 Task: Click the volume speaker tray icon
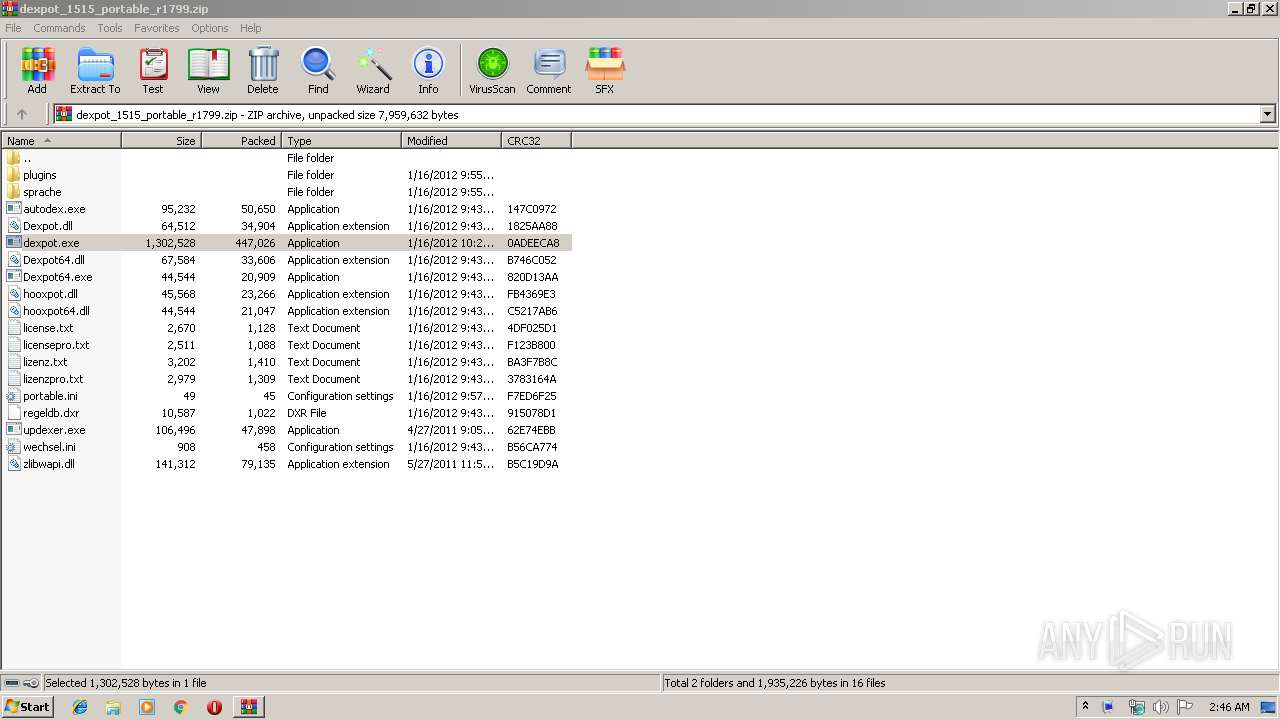pos(1161,707)
